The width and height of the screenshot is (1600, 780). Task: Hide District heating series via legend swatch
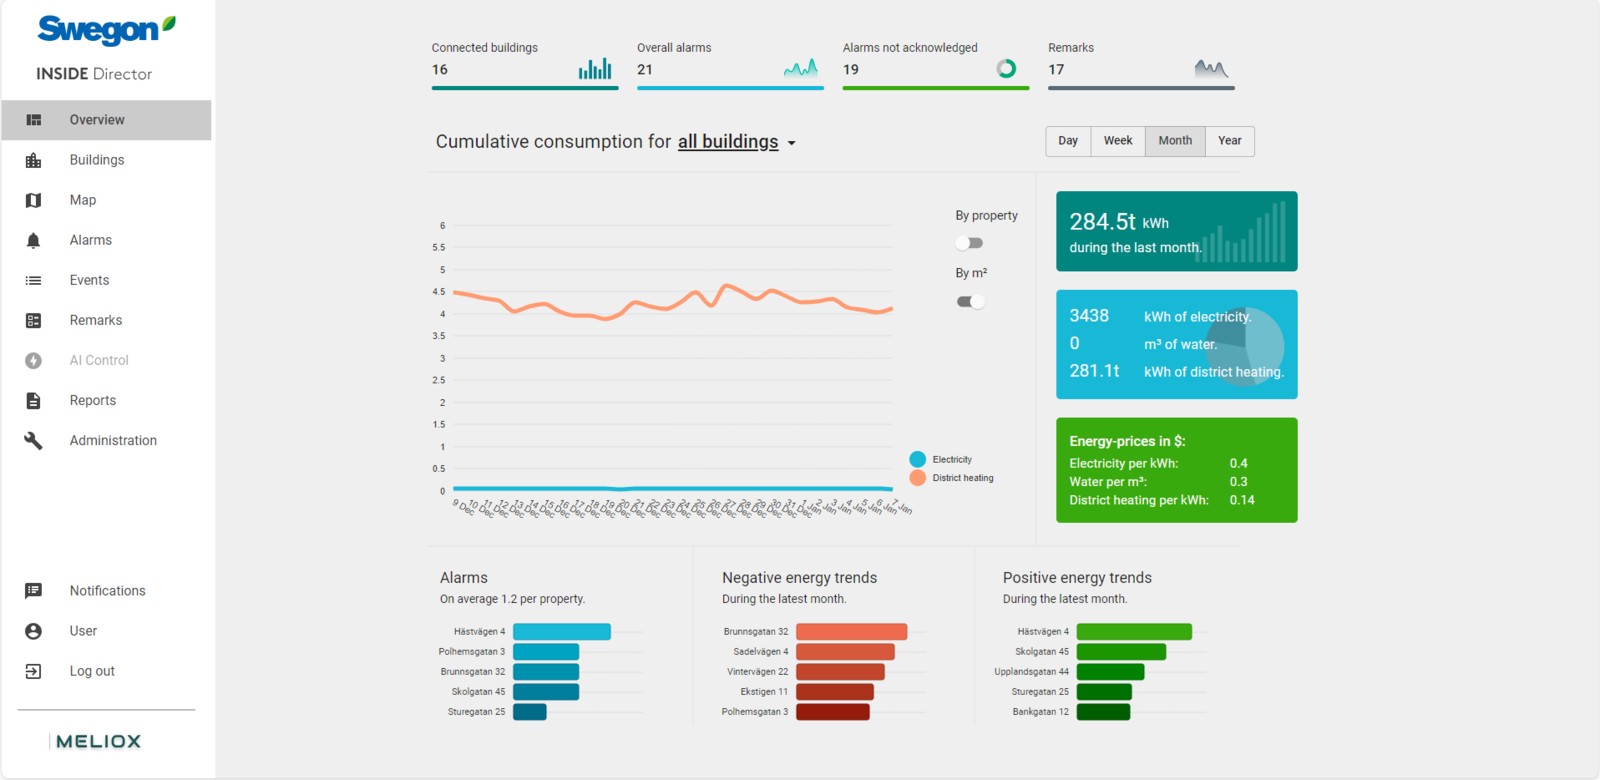(918, 478)
